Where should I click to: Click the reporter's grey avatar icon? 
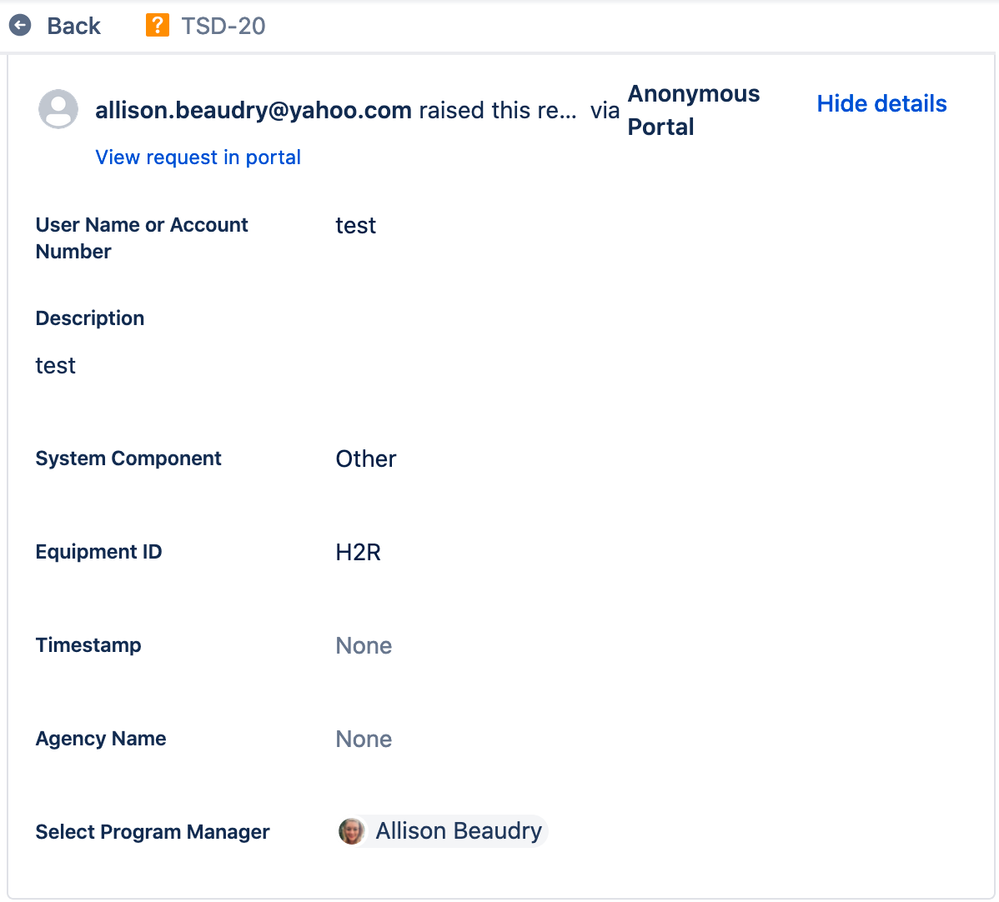click(x=58, y=109)
